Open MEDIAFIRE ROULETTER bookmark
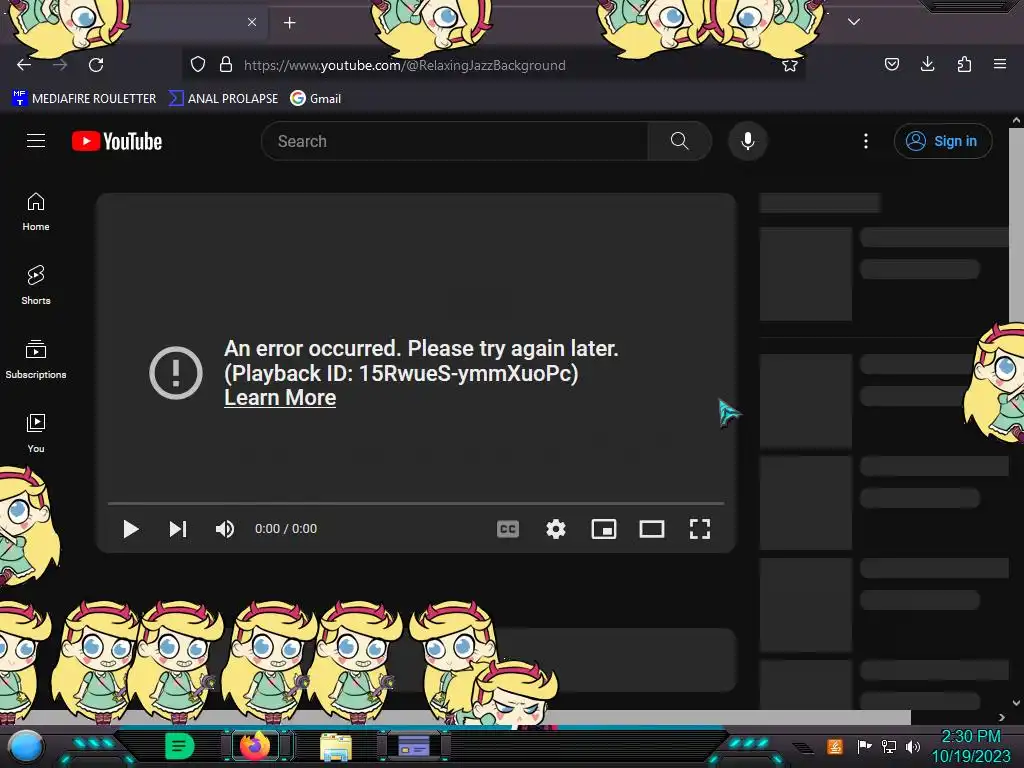Image resolution: width=1024 pixels, height=768 pixels. 84,99
